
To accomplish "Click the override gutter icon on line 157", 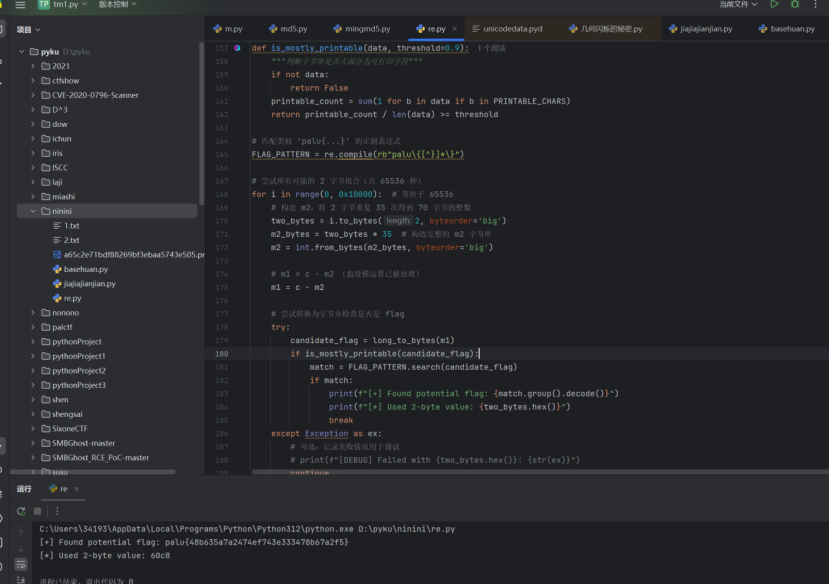I will coord(237,48).
